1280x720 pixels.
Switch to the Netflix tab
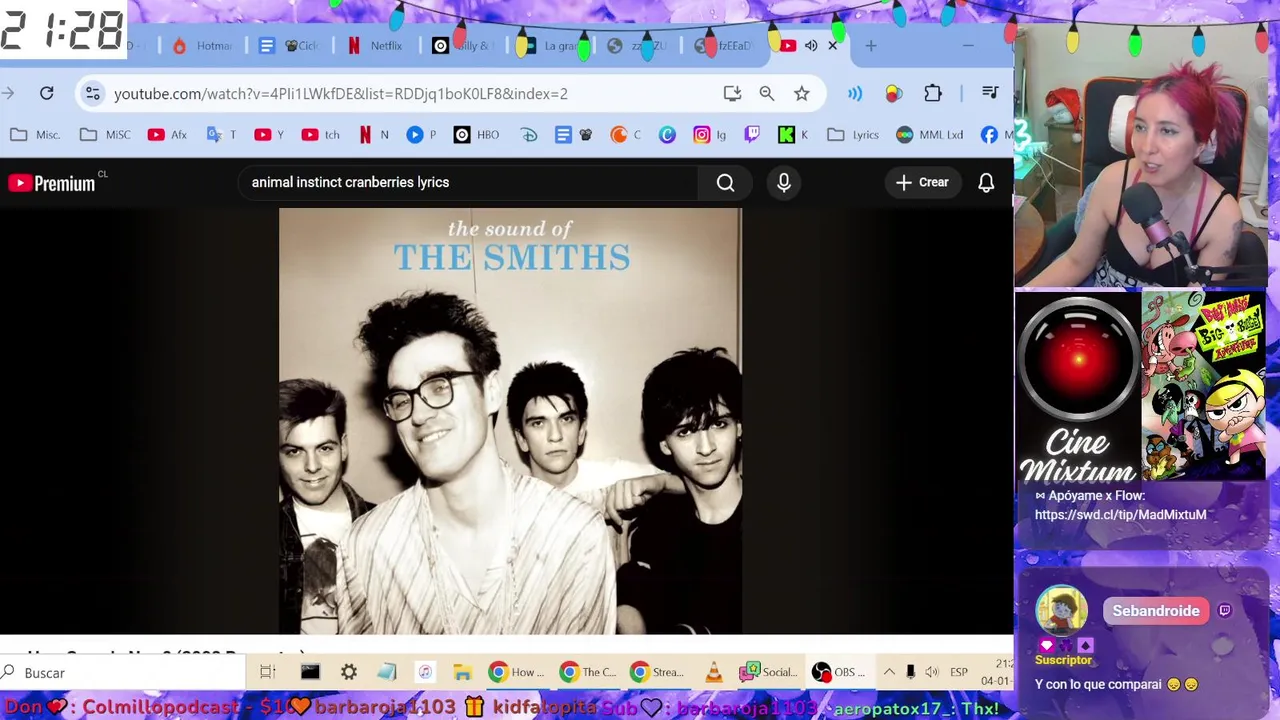[x=376, y=46]
